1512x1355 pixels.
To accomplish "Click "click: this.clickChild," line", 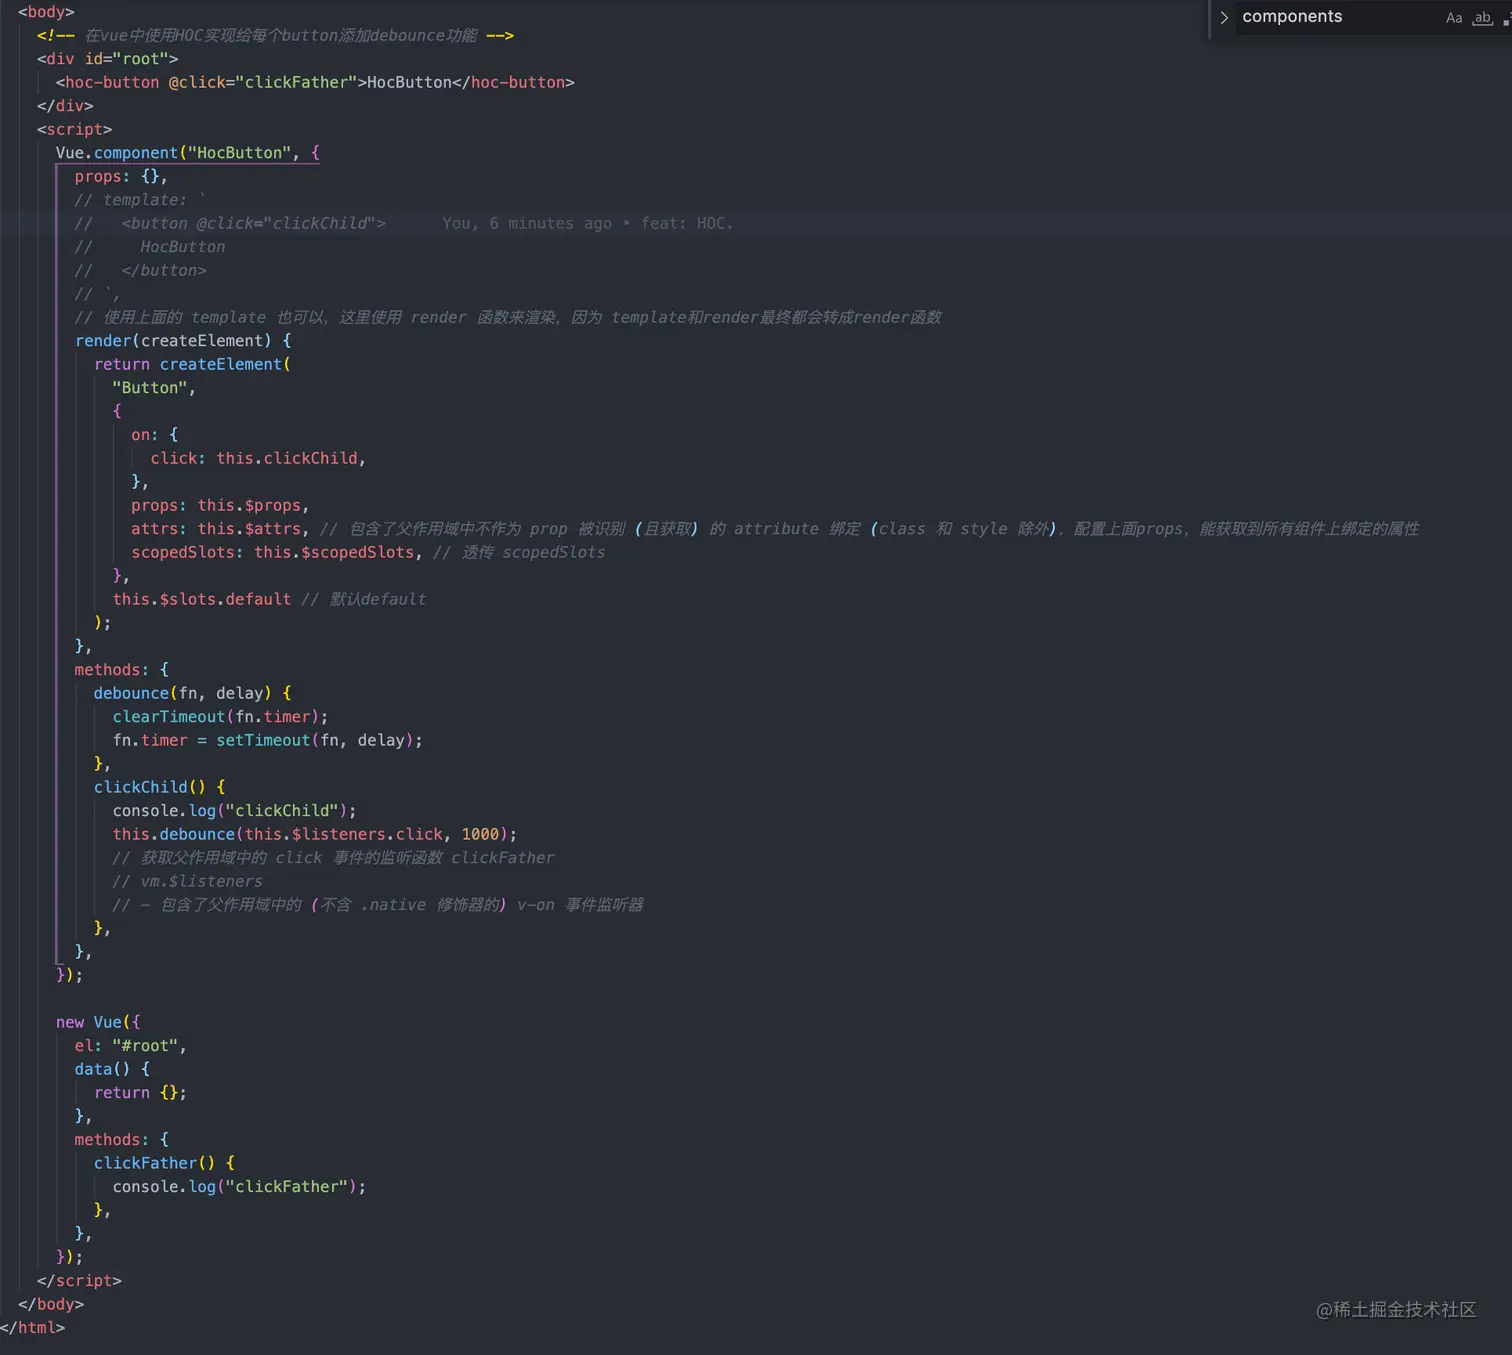I will tap(258, 458).
